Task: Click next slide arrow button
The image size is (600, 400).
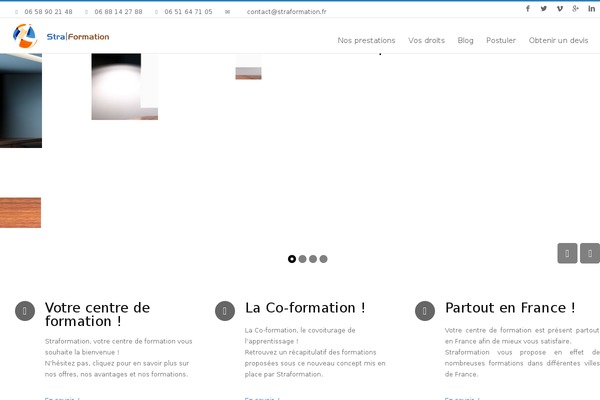Action: click(x=590, y=253)
